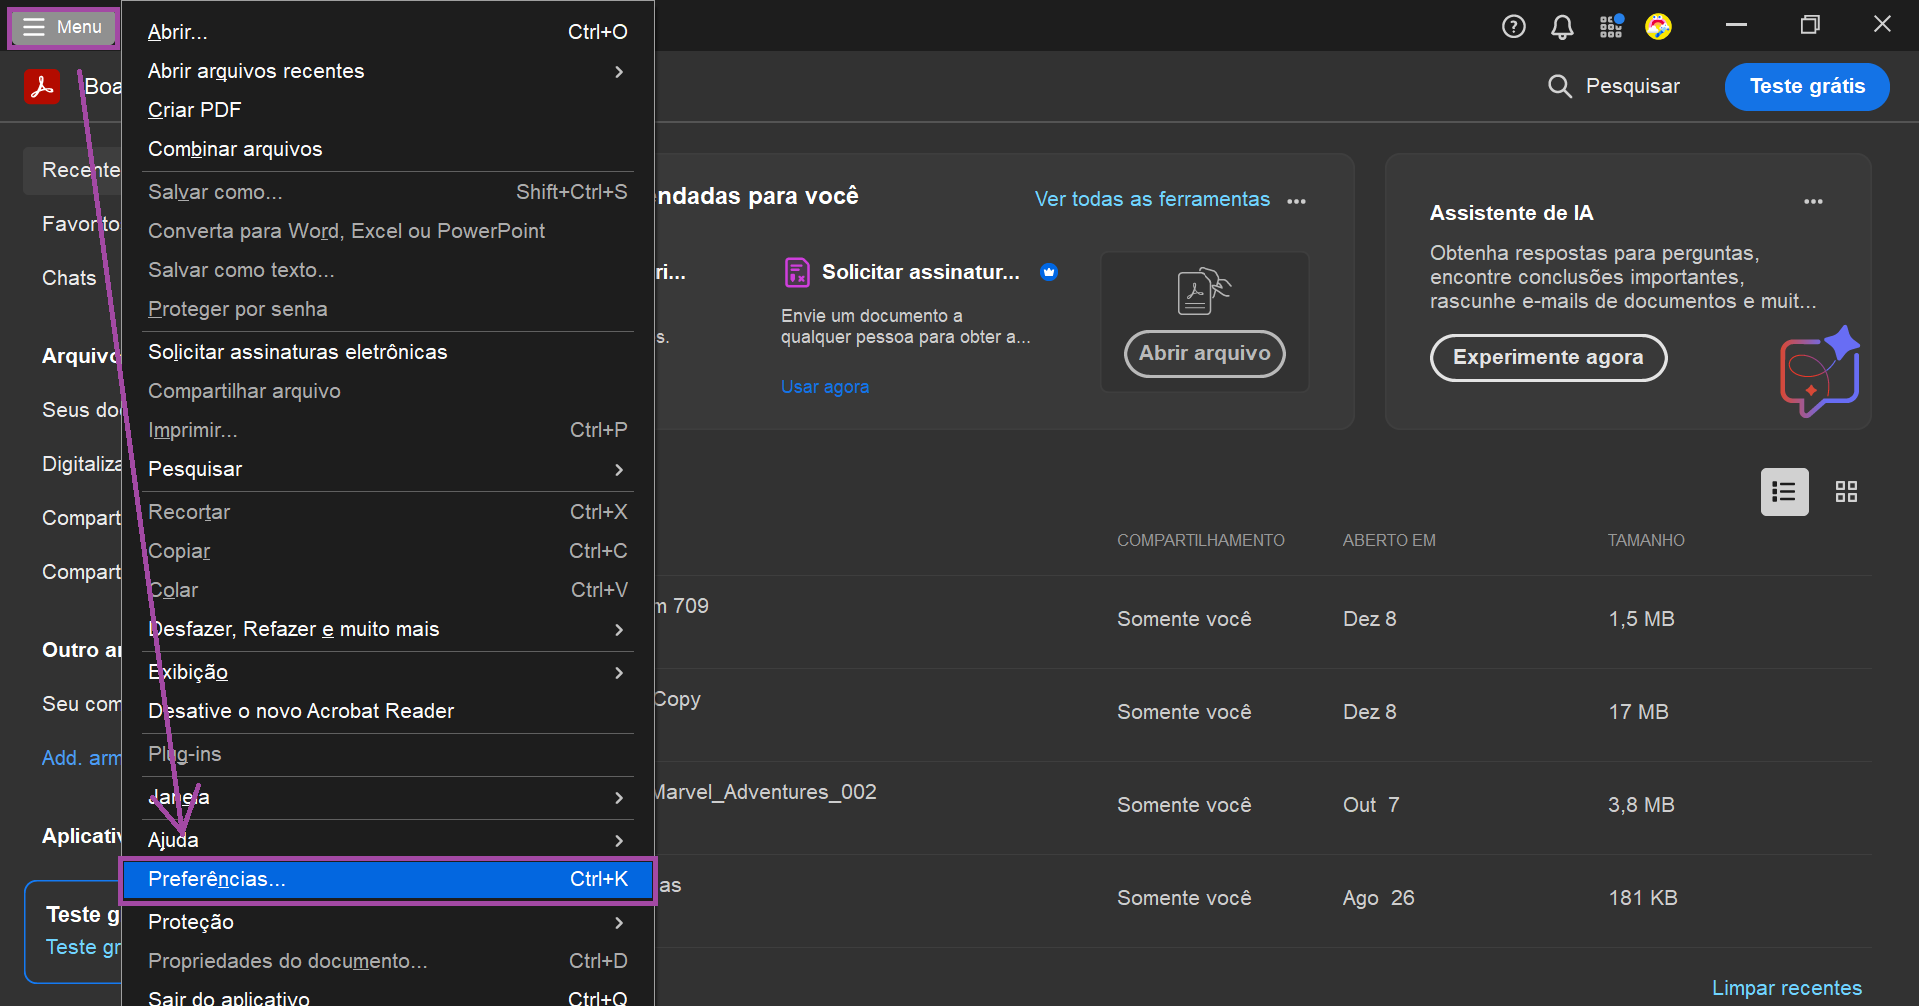
Task: Choose Solicitar assinaturas eletrônicas
Action: (x=388, y=352)
